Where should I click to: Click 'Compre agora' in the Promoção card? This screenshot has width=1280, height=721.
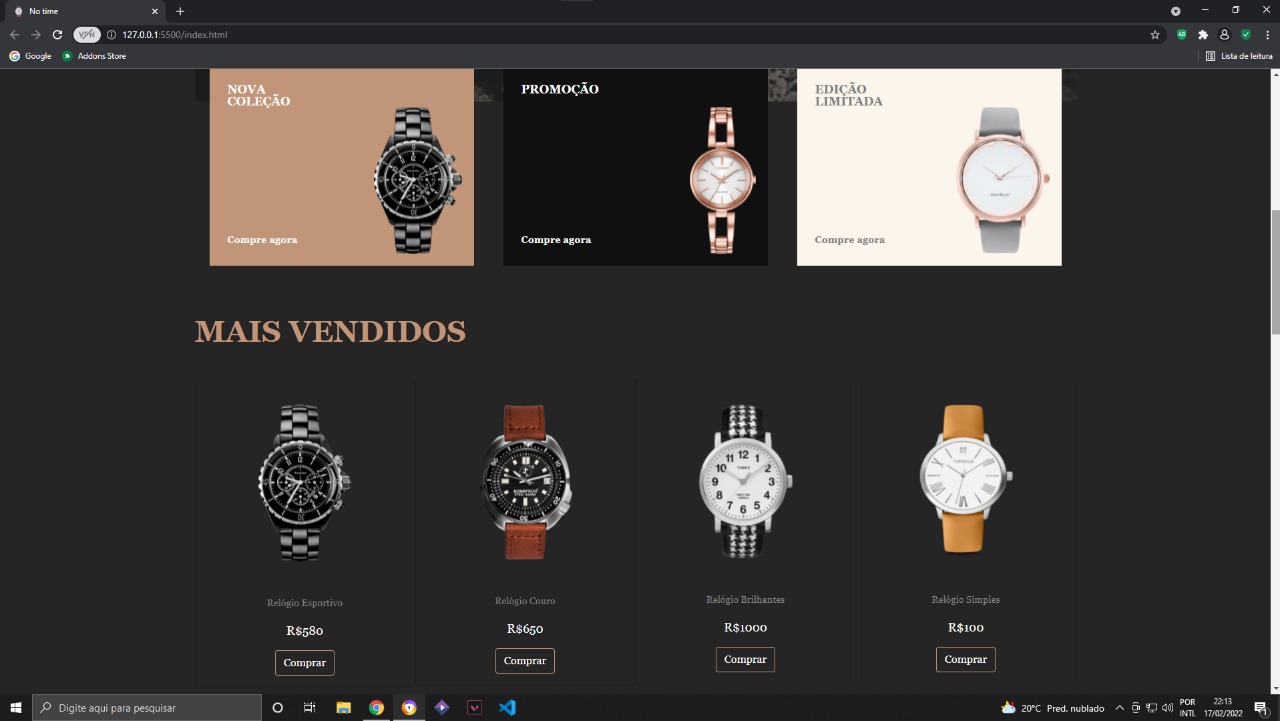point(556,239)
